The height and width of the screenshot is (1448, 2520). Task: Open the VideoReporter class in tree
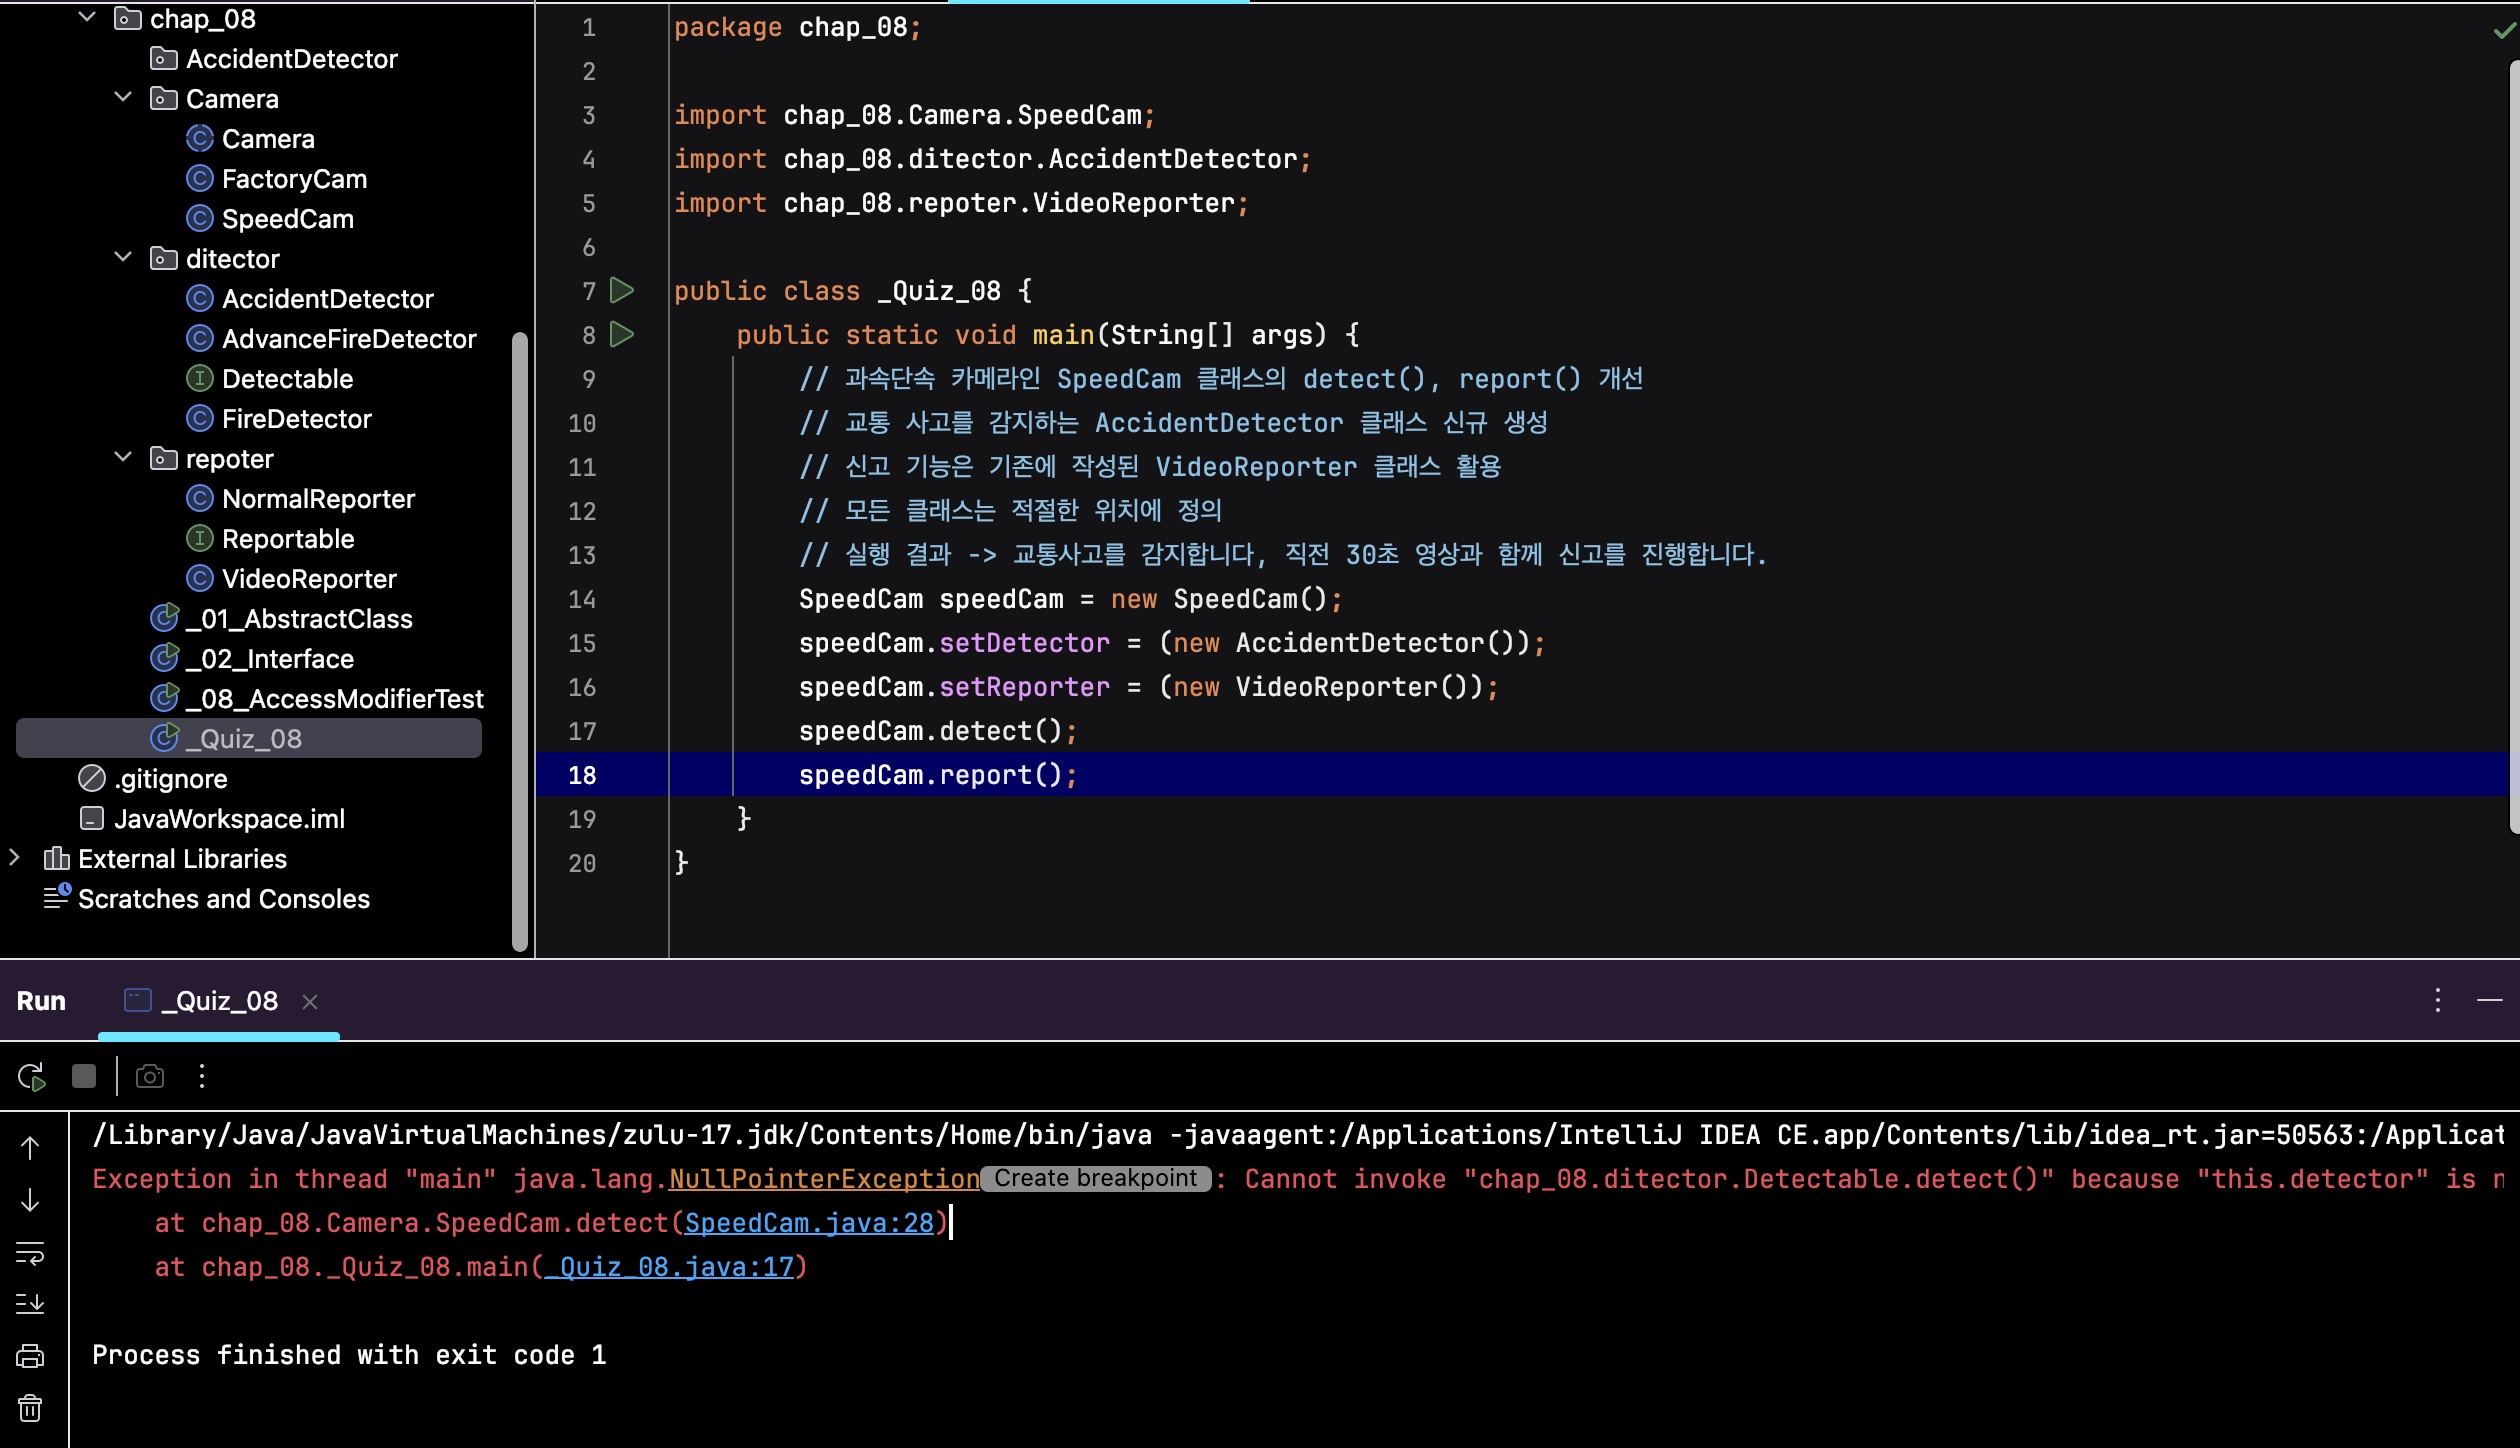coord(291,579)
